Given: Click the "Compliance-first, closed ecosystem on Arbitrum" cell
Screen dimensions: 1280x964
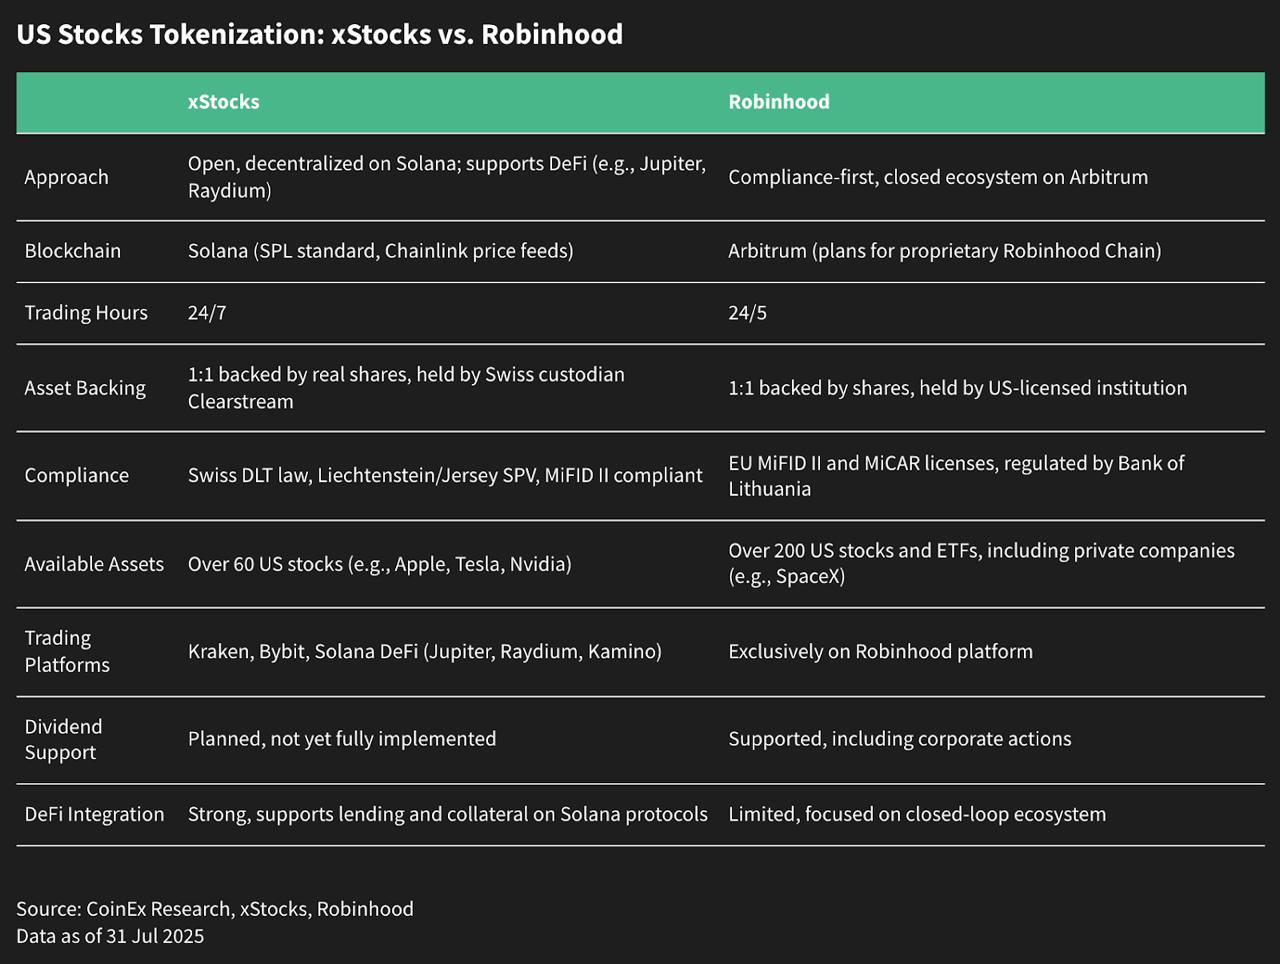Looking at the screenshot, I should point(938,177).
